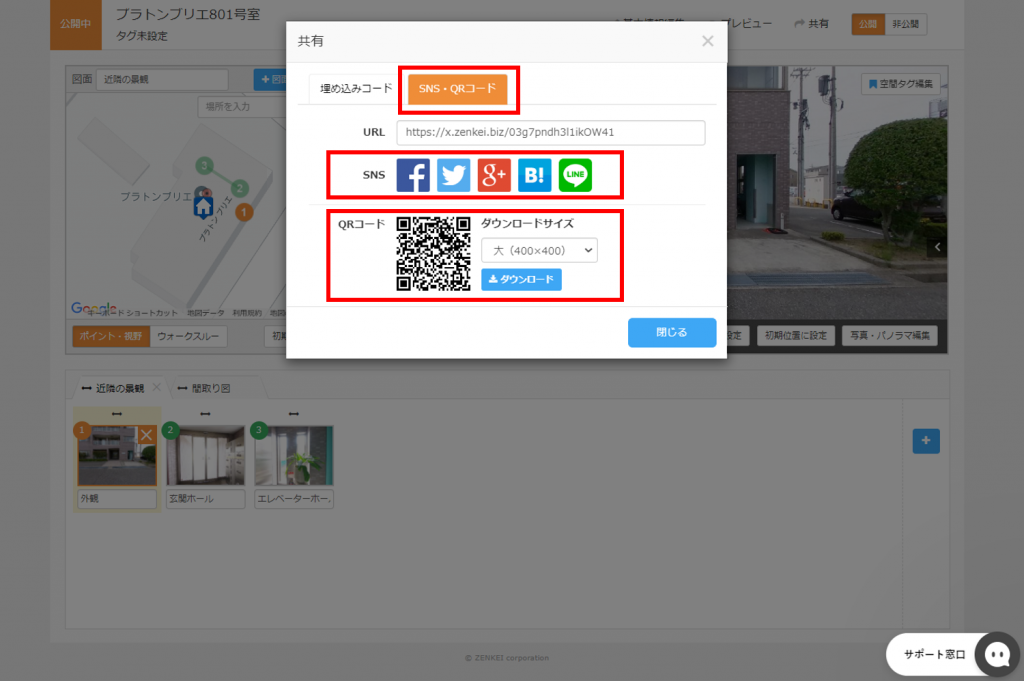The height and width of the screenshot is (681, 1024).
Task: Click the QR code image
Action: 433,253
